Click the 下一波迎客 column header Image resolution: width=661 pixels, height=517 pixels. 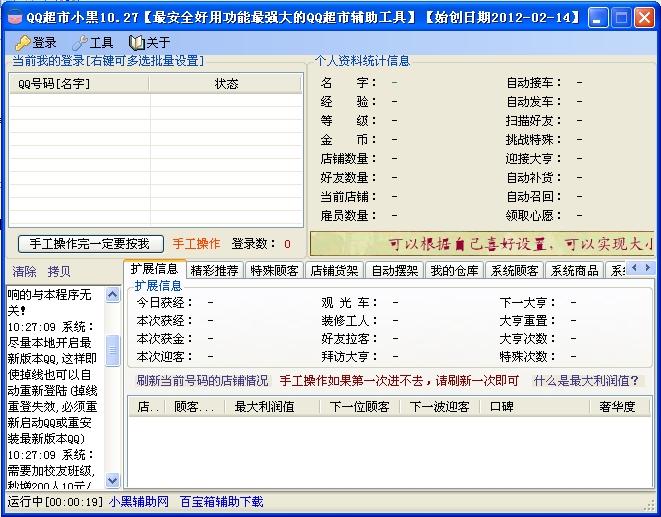click(x=440, y=407)
